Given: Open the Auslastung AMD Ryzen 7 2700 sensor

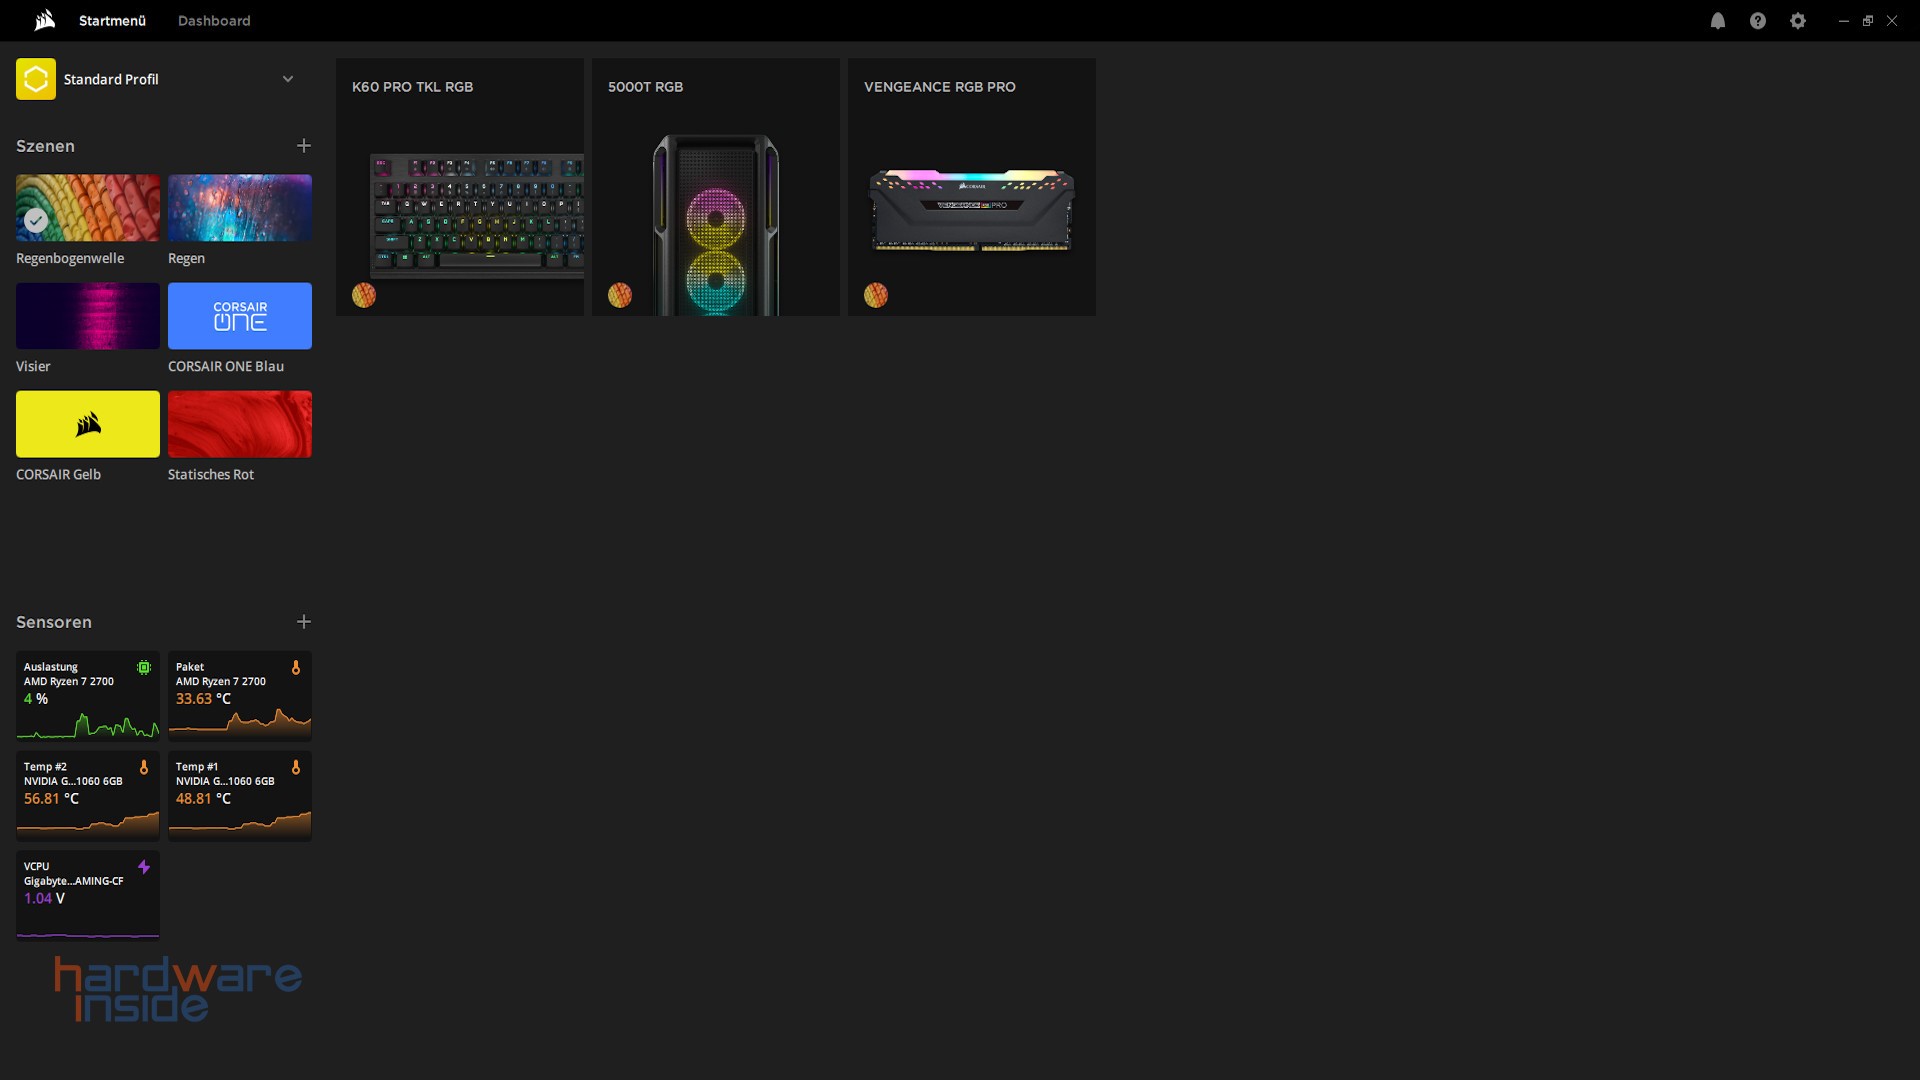Looking at the screenshot, I should pos(88,696).
